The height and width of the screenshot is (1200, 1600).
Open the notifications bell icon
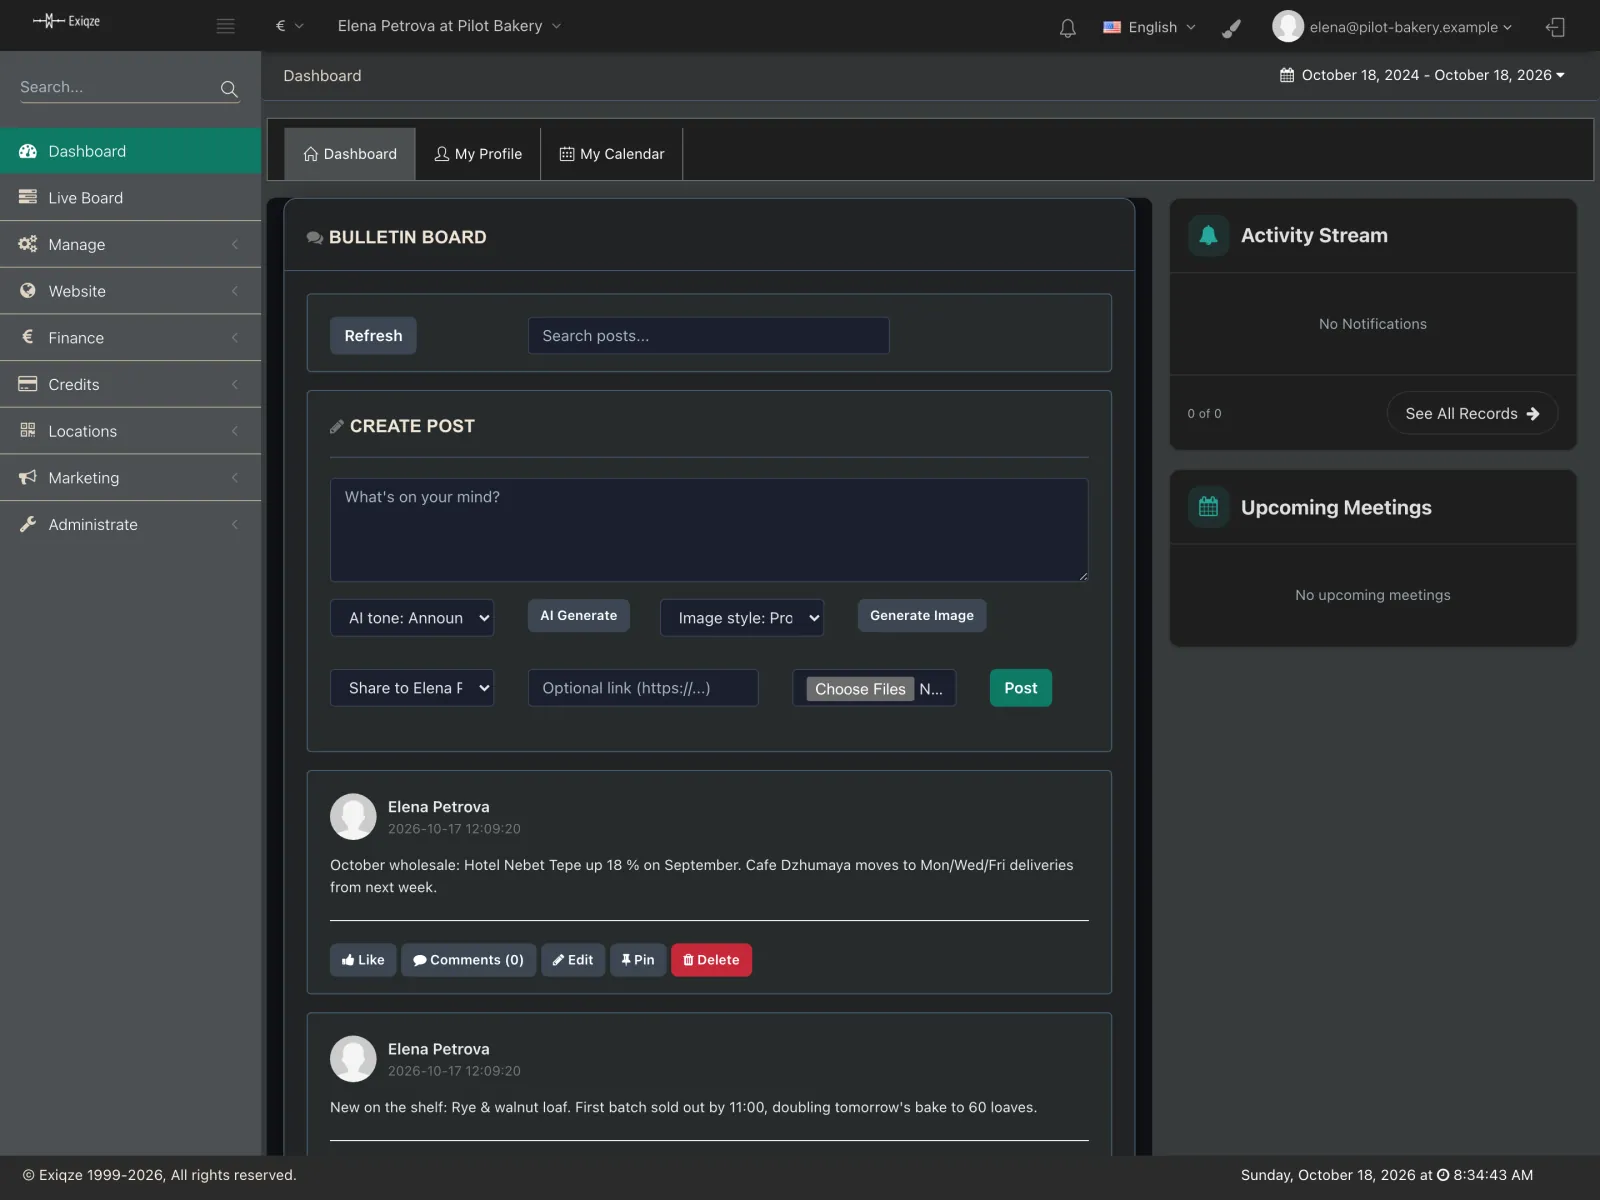coord(1068,28)
